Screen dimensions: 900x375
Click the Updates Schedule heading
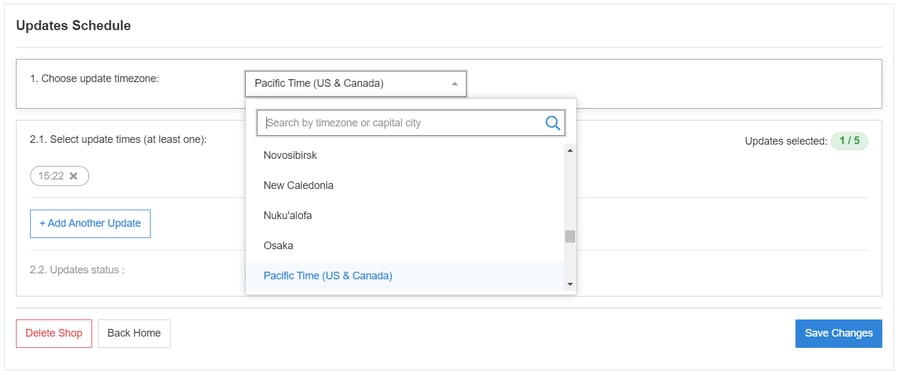[x=73, y=26]
